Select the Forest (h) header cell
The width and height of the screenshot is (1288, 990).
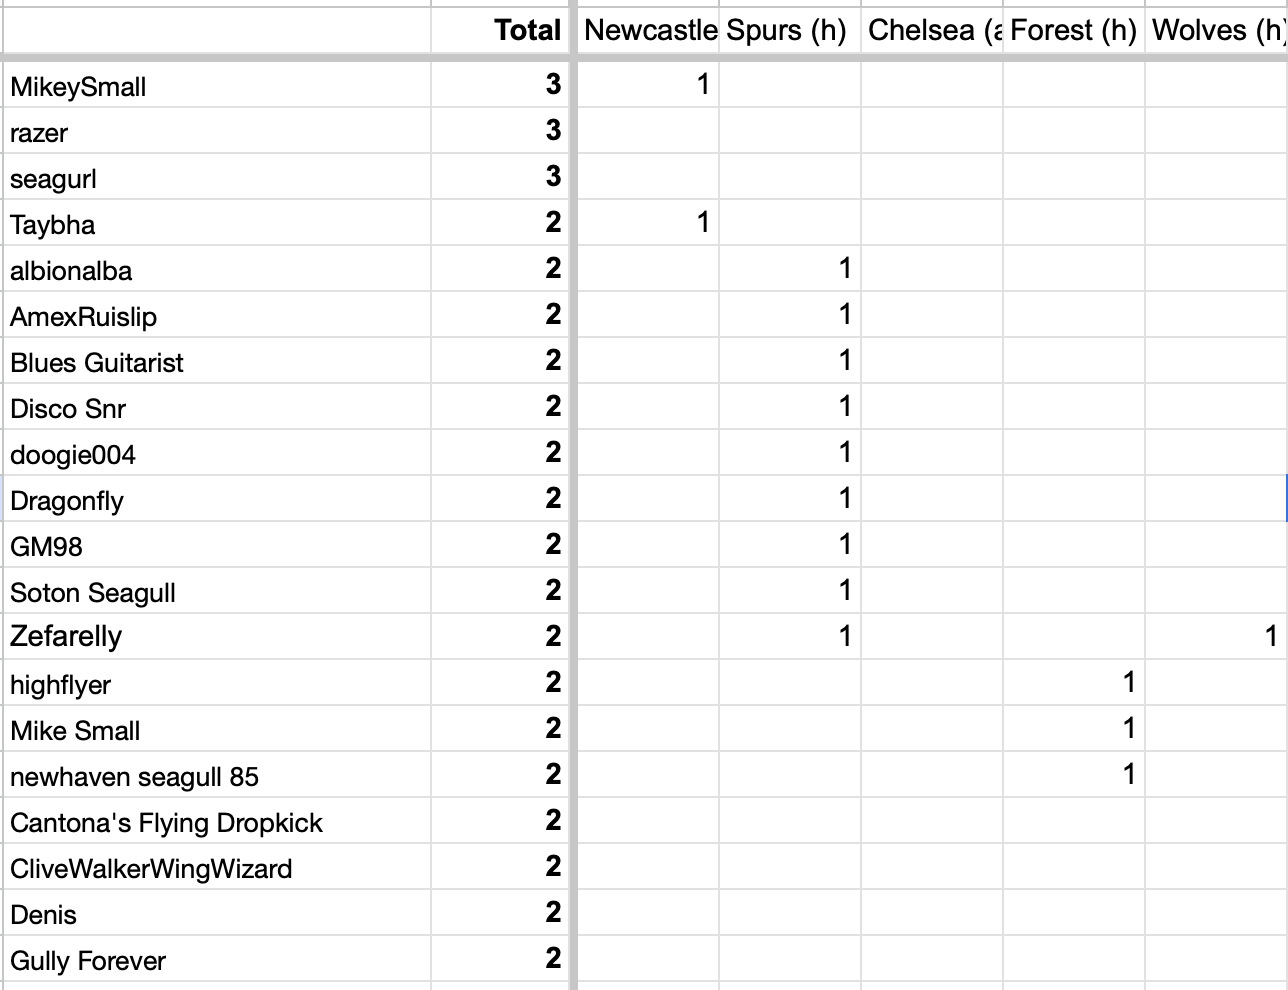(1074, 30)
